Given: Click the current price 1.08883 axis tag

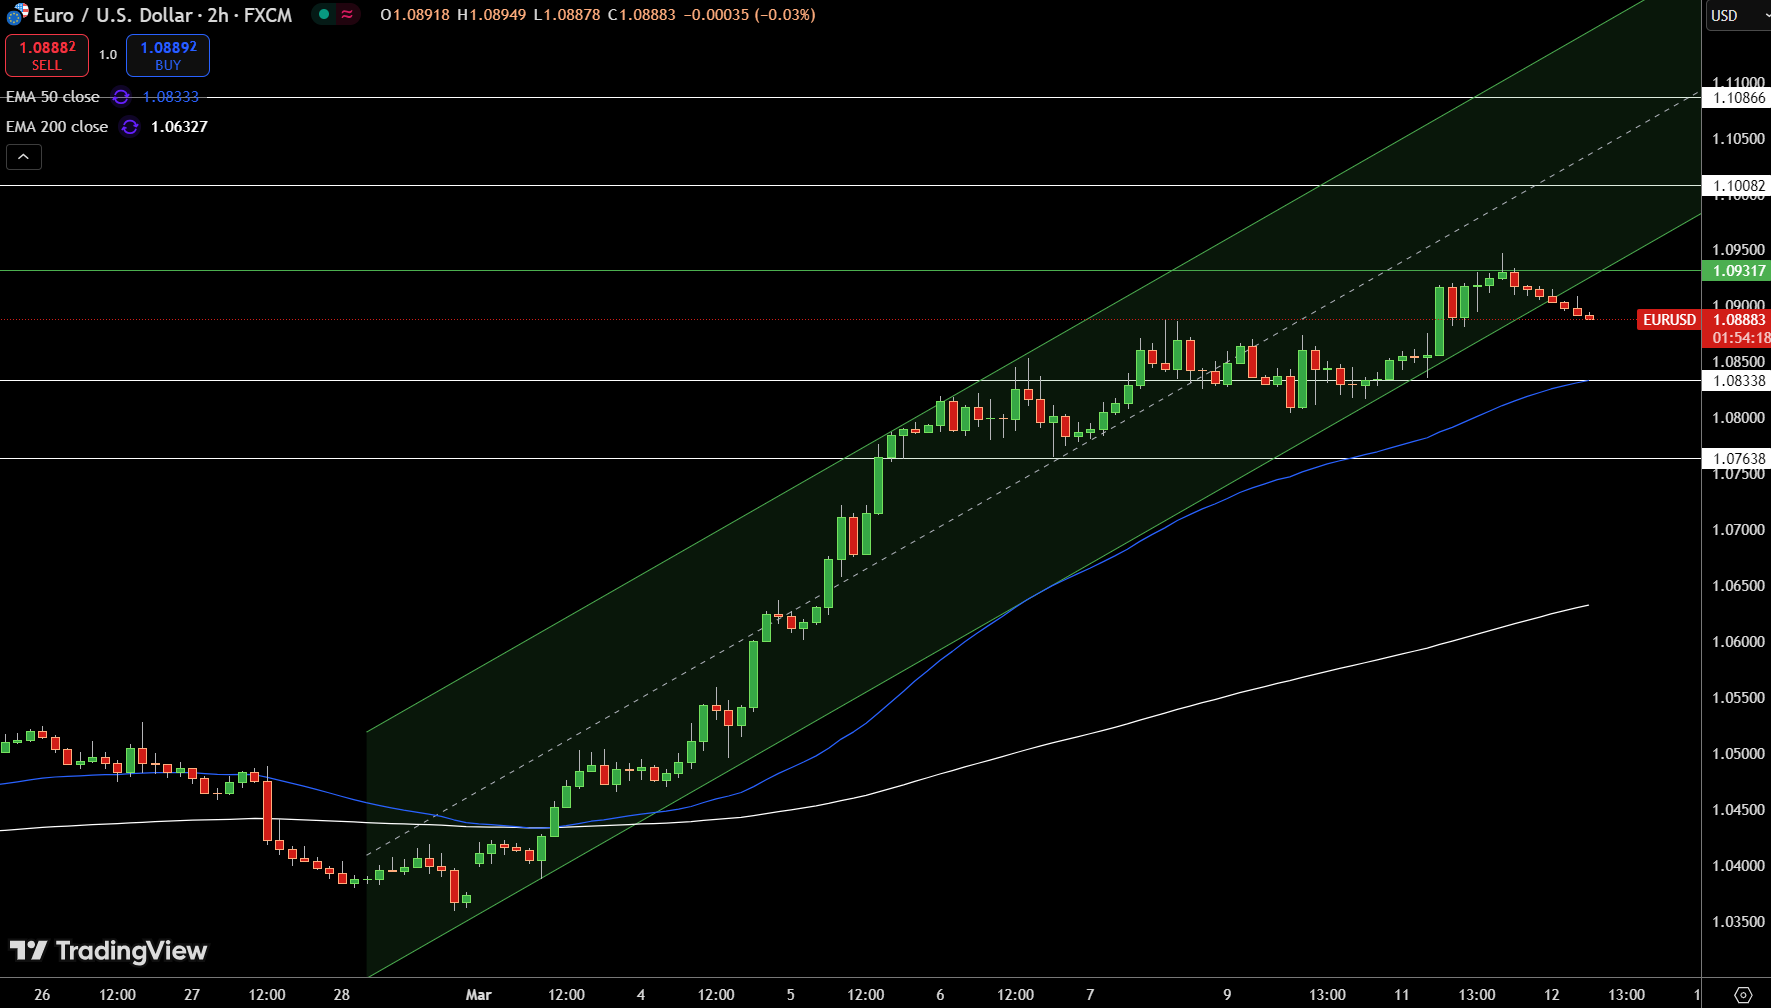Looking at the screenshot, I should coord(1737,320).
